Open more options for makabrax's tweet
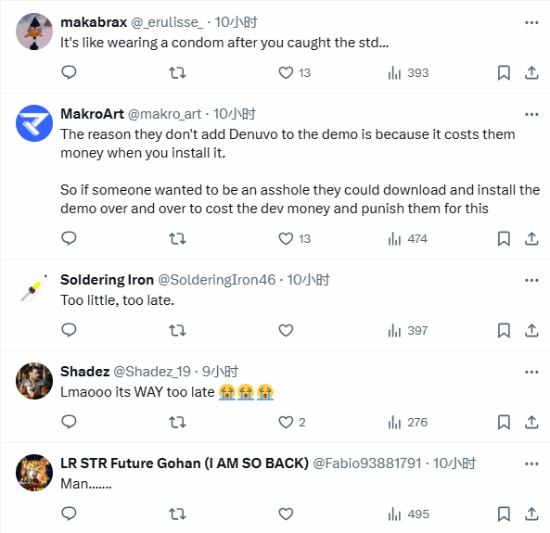Screen dimensions: 550x533 tap(531, 23)
